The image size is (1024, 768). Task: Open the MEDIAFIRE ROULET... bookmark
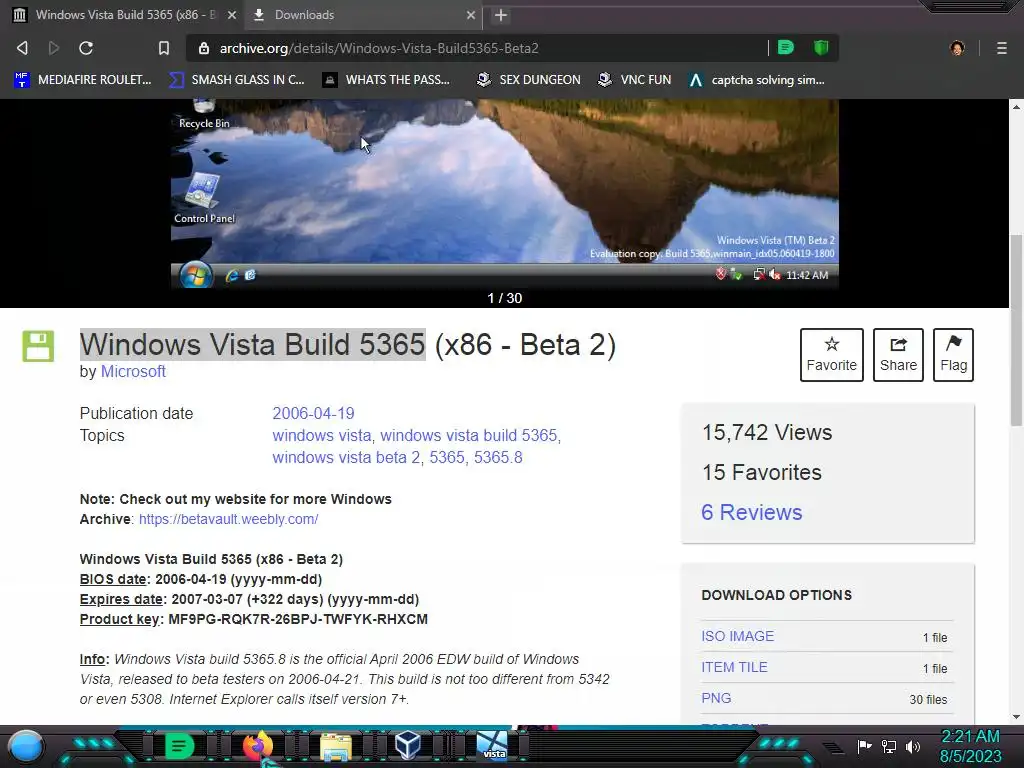tap(83, 80)
